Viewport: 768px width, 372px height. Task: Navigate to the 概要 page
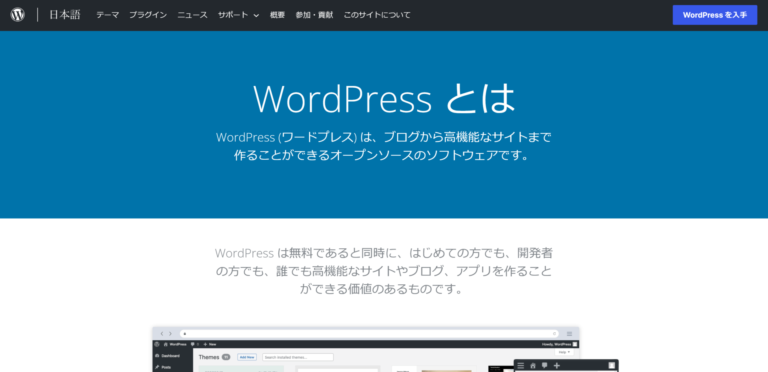[277, 15]
